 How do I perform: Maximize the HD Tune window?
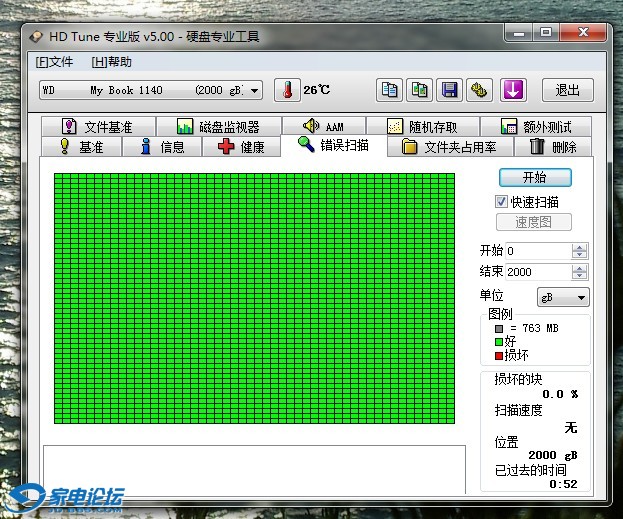[546, 33]
